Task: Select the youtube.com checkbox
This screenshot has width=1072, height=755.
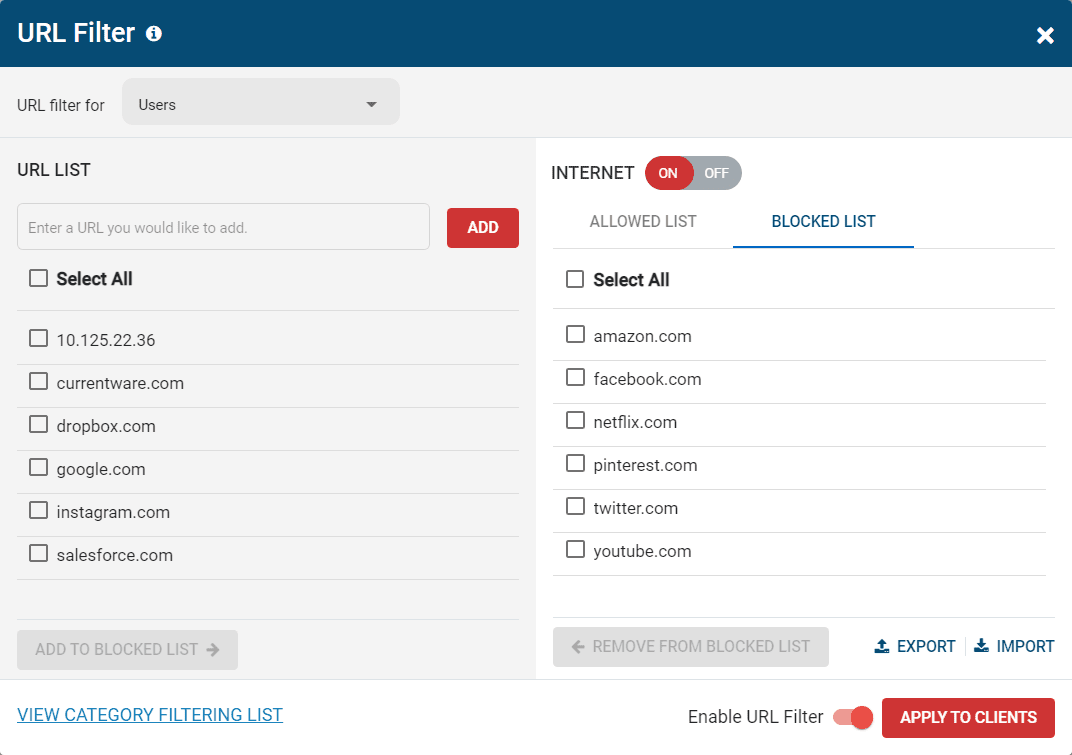Action: pyautogui.click(x=575, y=550)
